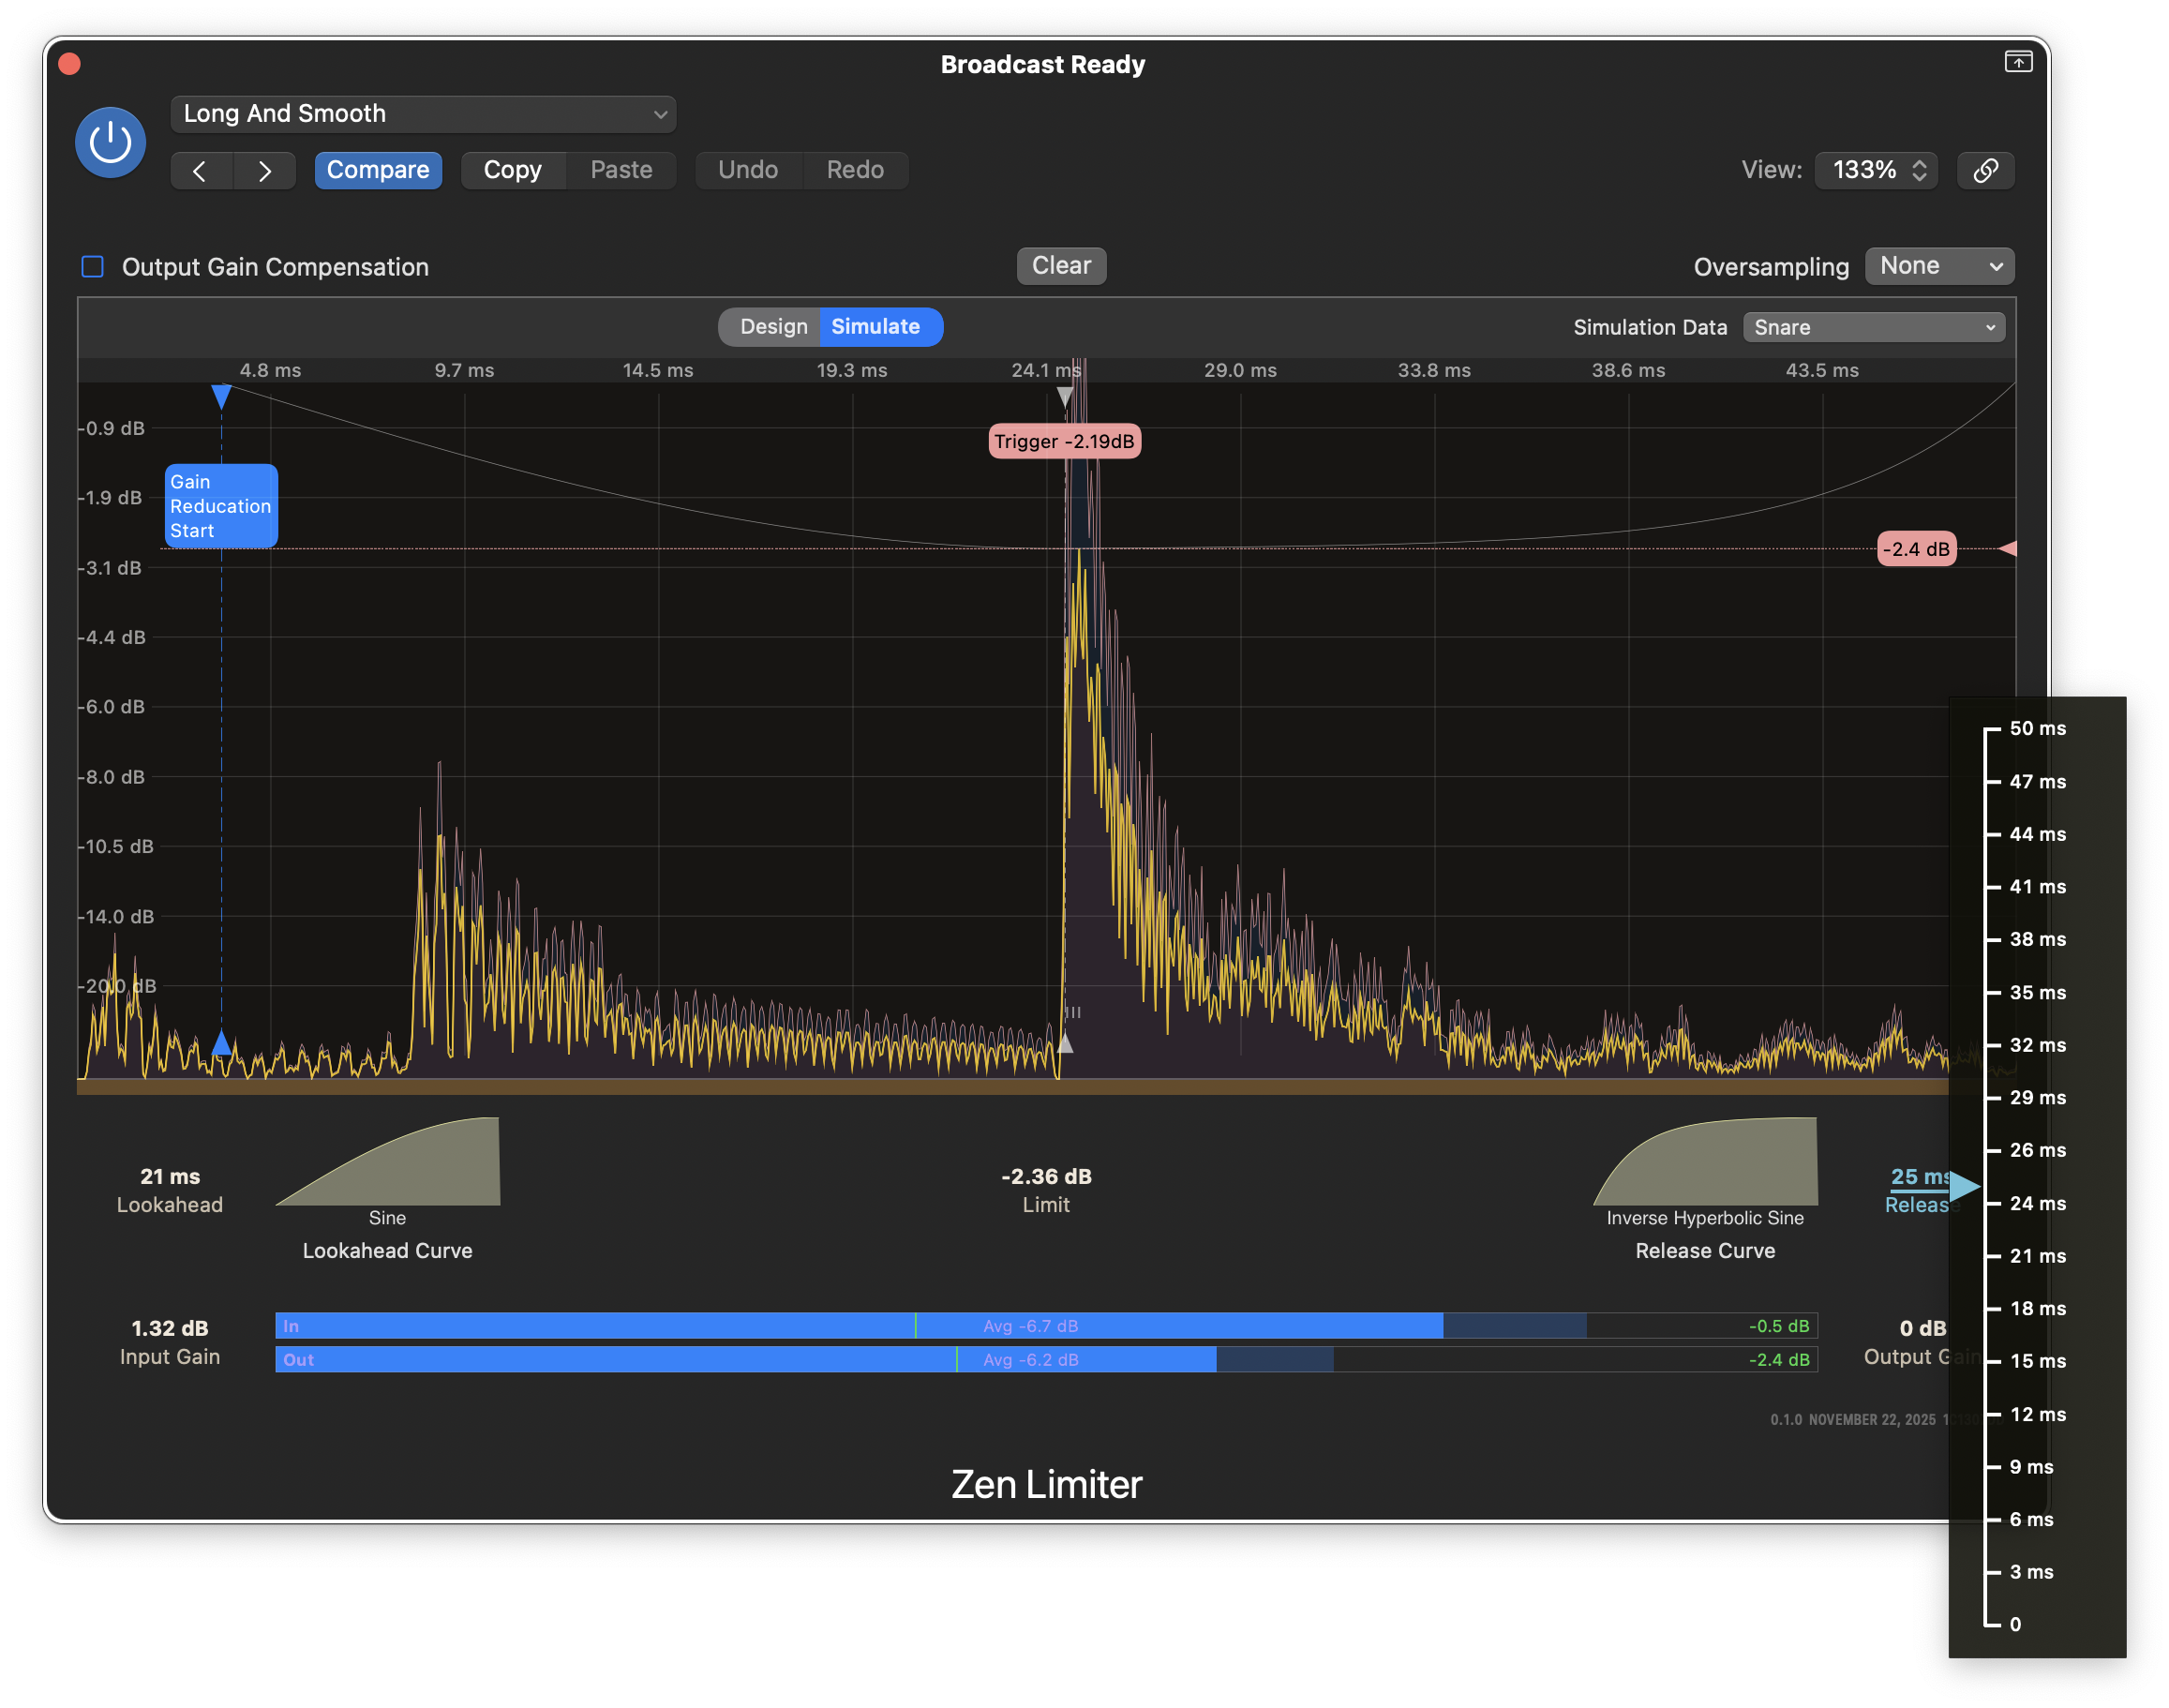Open the Simulation Data Snare dropdown
2169x1708 pixels.
(x=1873, y=328)
